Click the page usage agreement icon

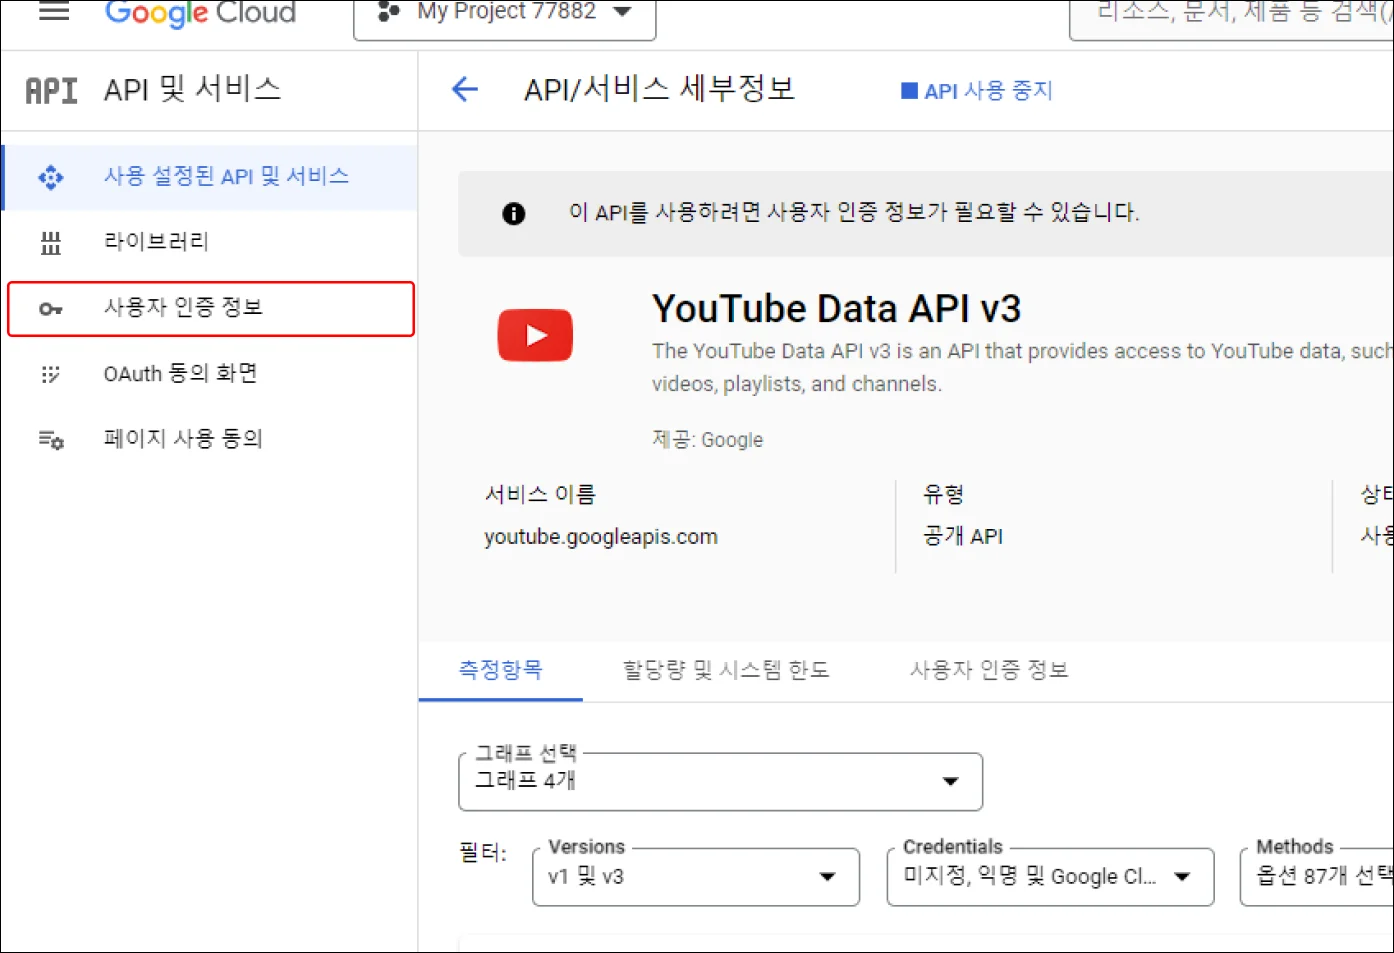pyautogui.click(x=51, y=440)
